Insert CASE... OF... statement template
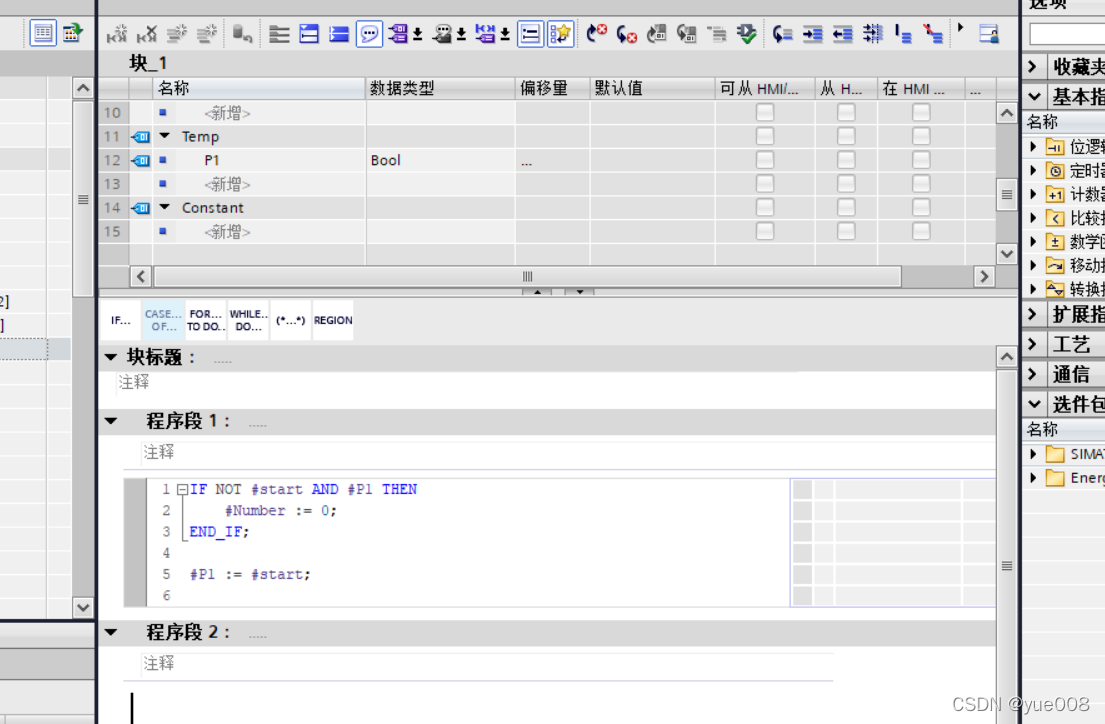 click(163, 320)
